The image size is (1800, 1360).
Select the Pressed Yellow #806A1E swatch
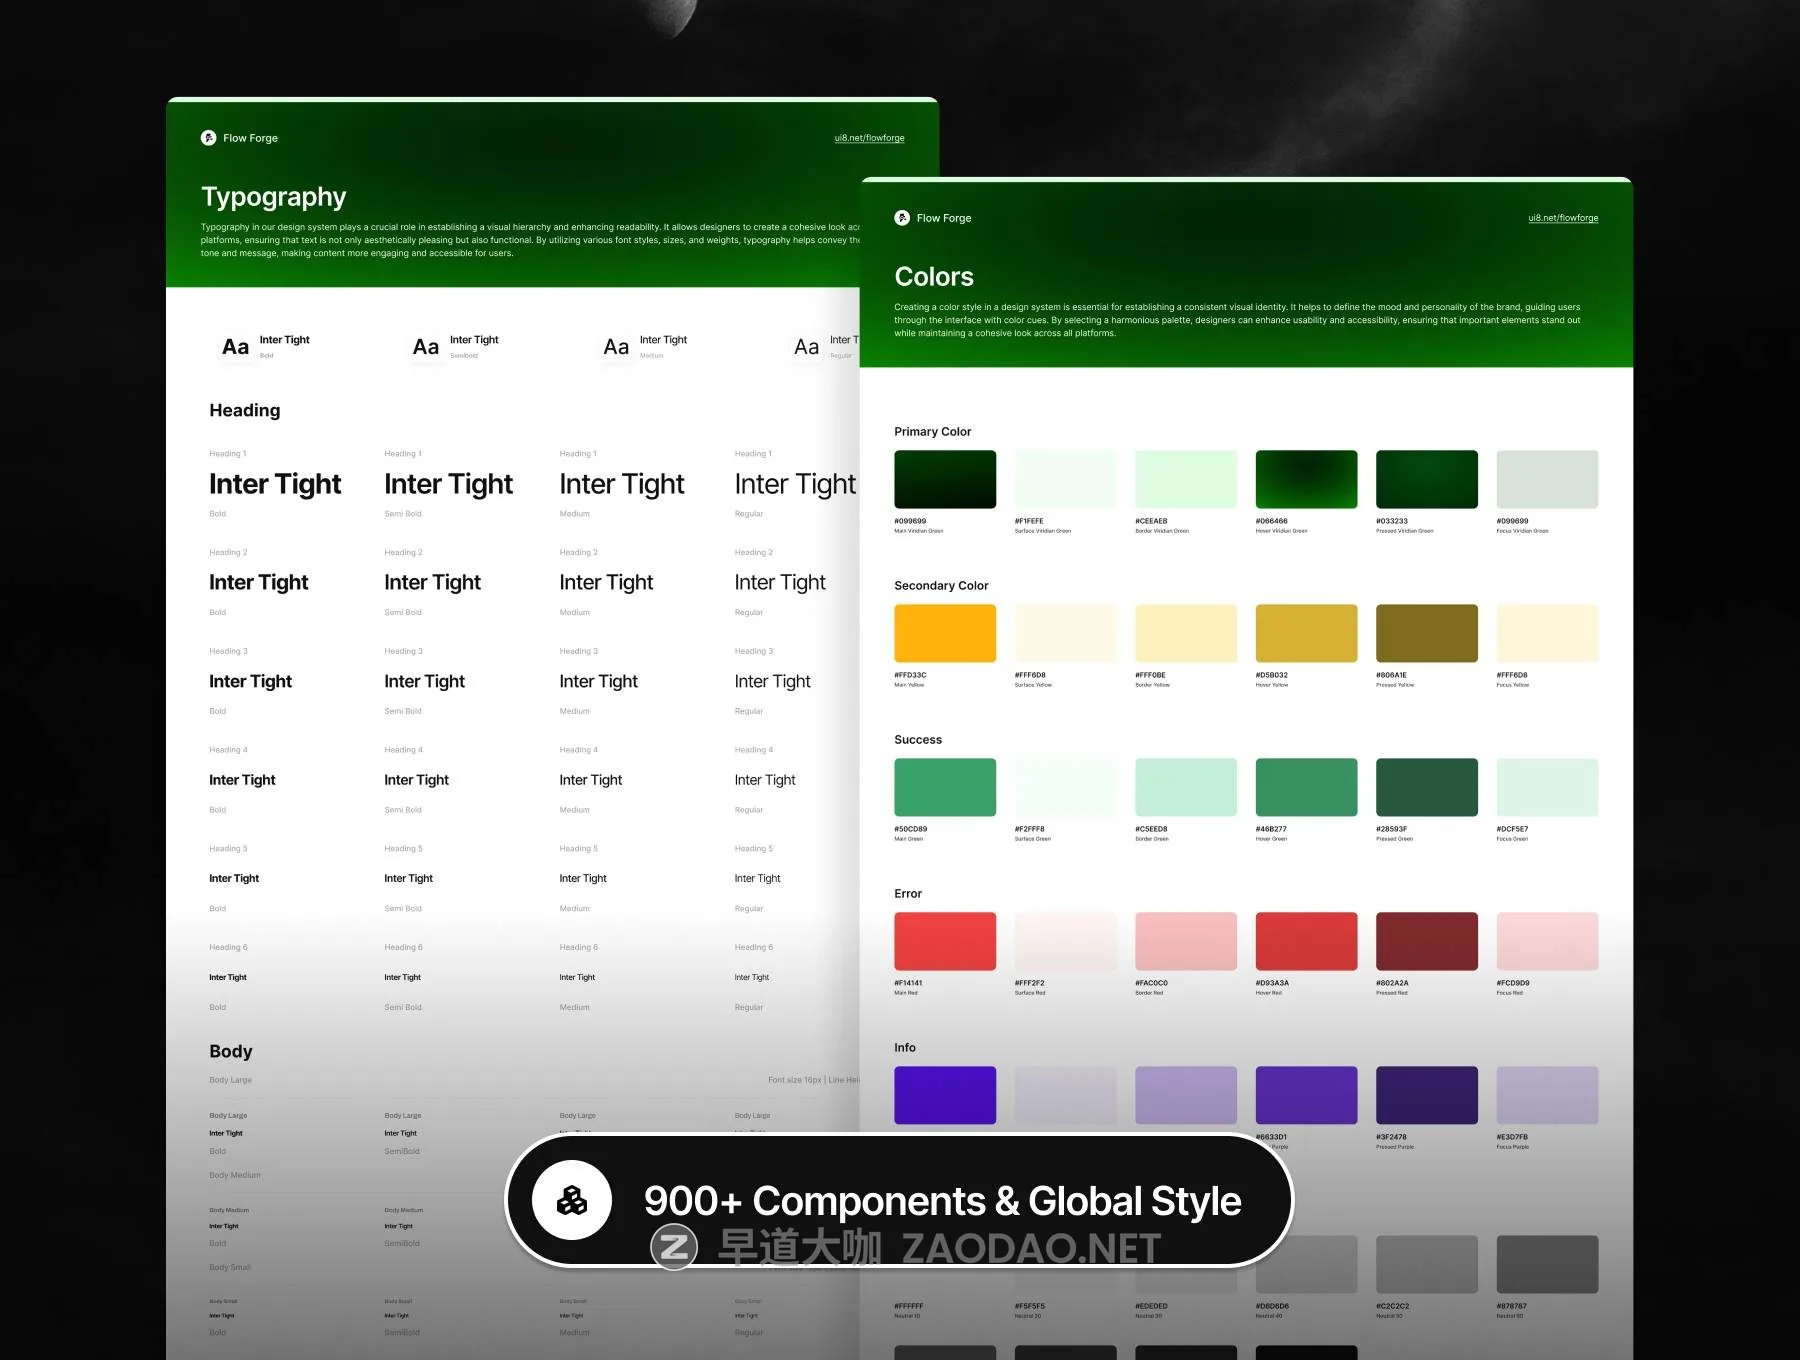click(1426, 633)
